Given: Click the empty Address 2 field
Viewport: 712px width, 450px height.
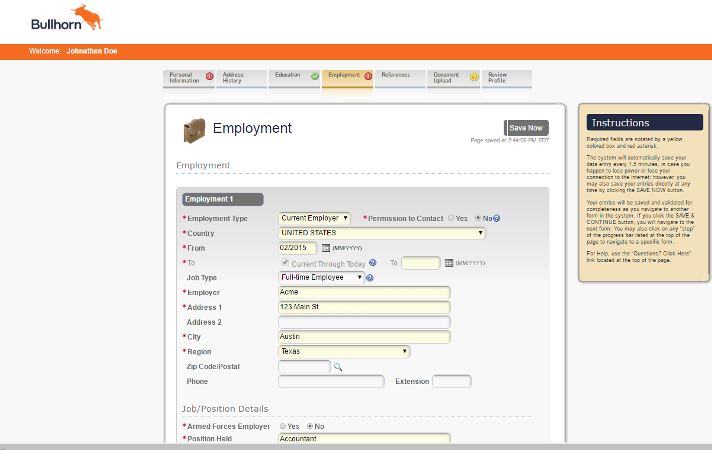Looking at the screenshot, I should pyautogui.click(x=364, y=322).
